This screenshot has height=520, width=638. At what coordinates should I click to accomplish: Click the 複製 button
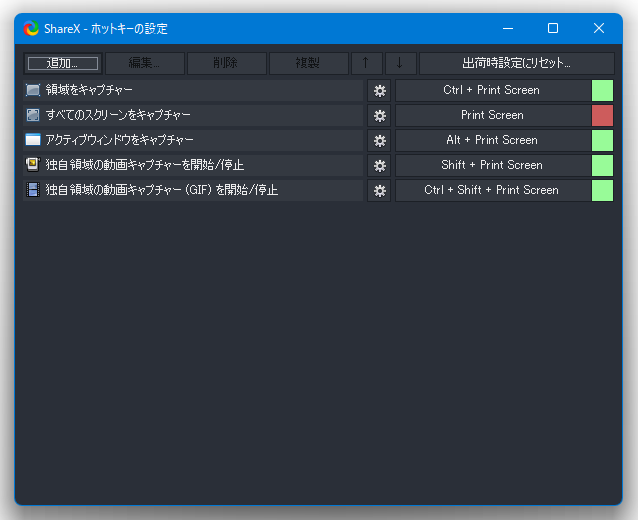[308, 63]
